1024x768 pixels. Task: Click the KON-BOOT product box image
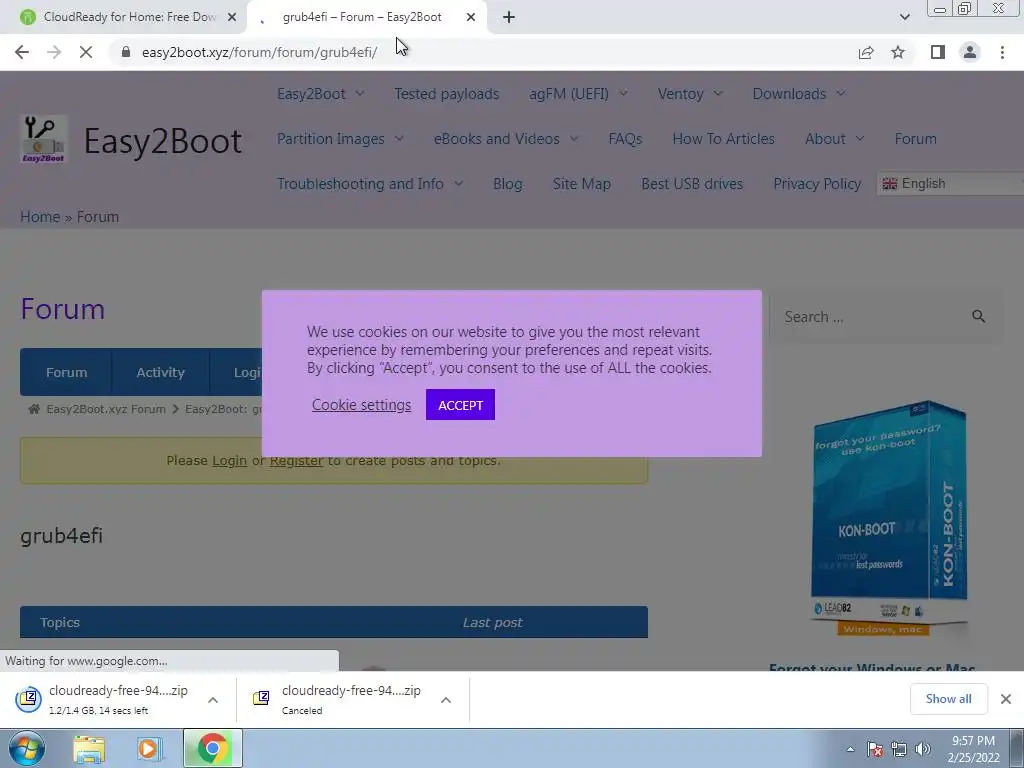889,517
